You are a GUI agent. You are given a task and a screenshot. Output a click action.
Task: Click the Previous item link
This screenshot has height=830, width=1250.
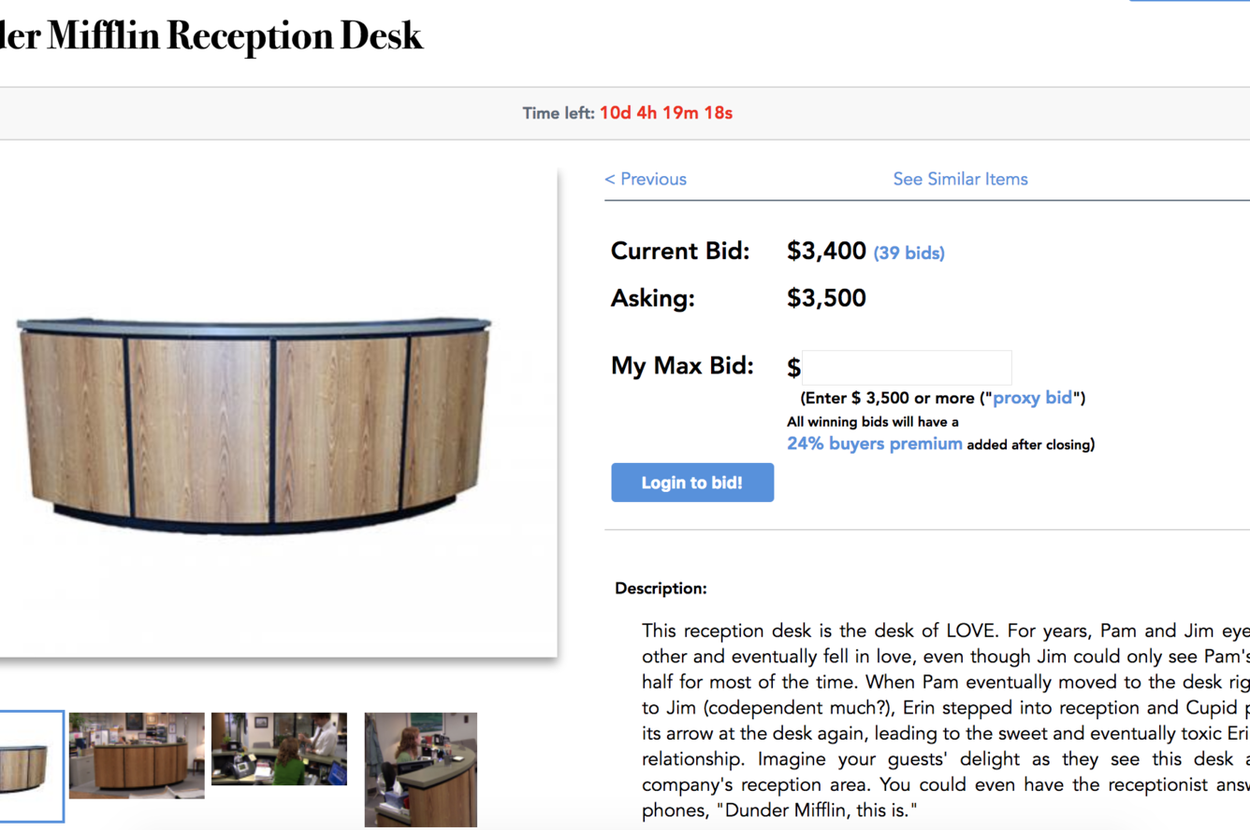click(646, 180)
